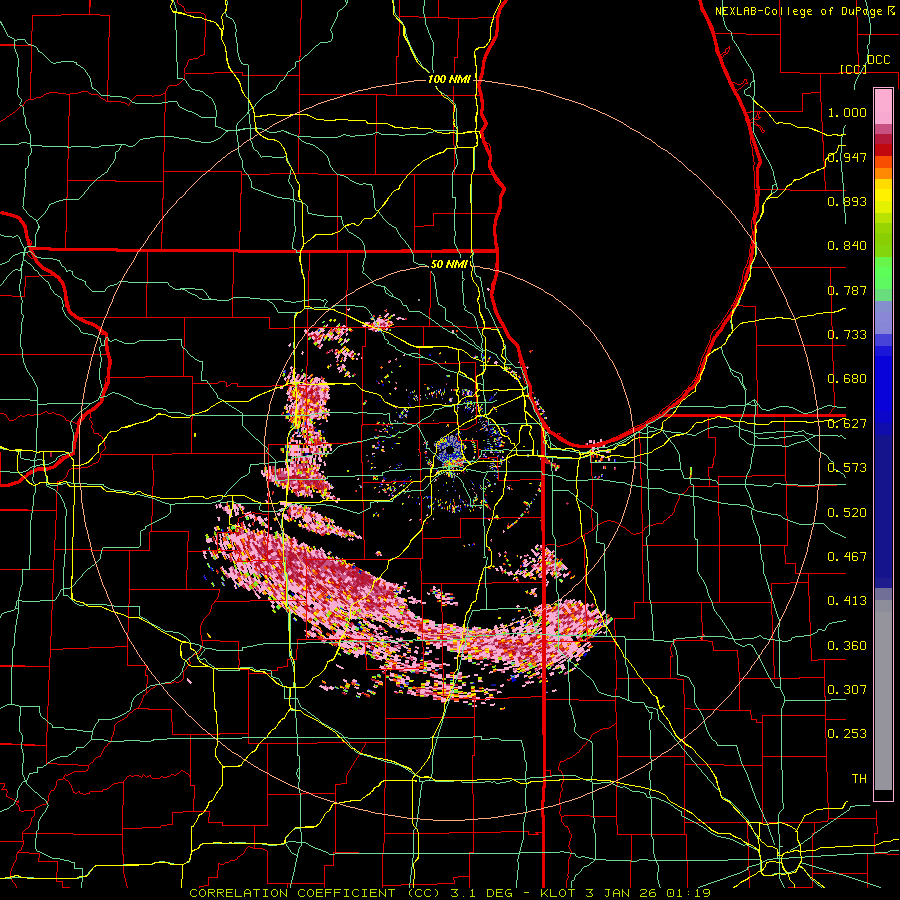Click the 0.413 scale value

(x=847, y=601)
